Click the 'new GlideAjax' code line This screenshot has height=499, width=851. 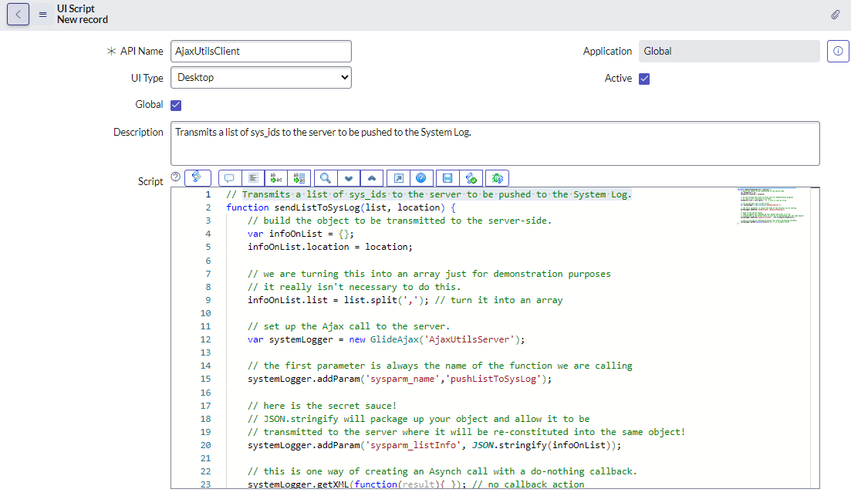[x=386, y=339]
